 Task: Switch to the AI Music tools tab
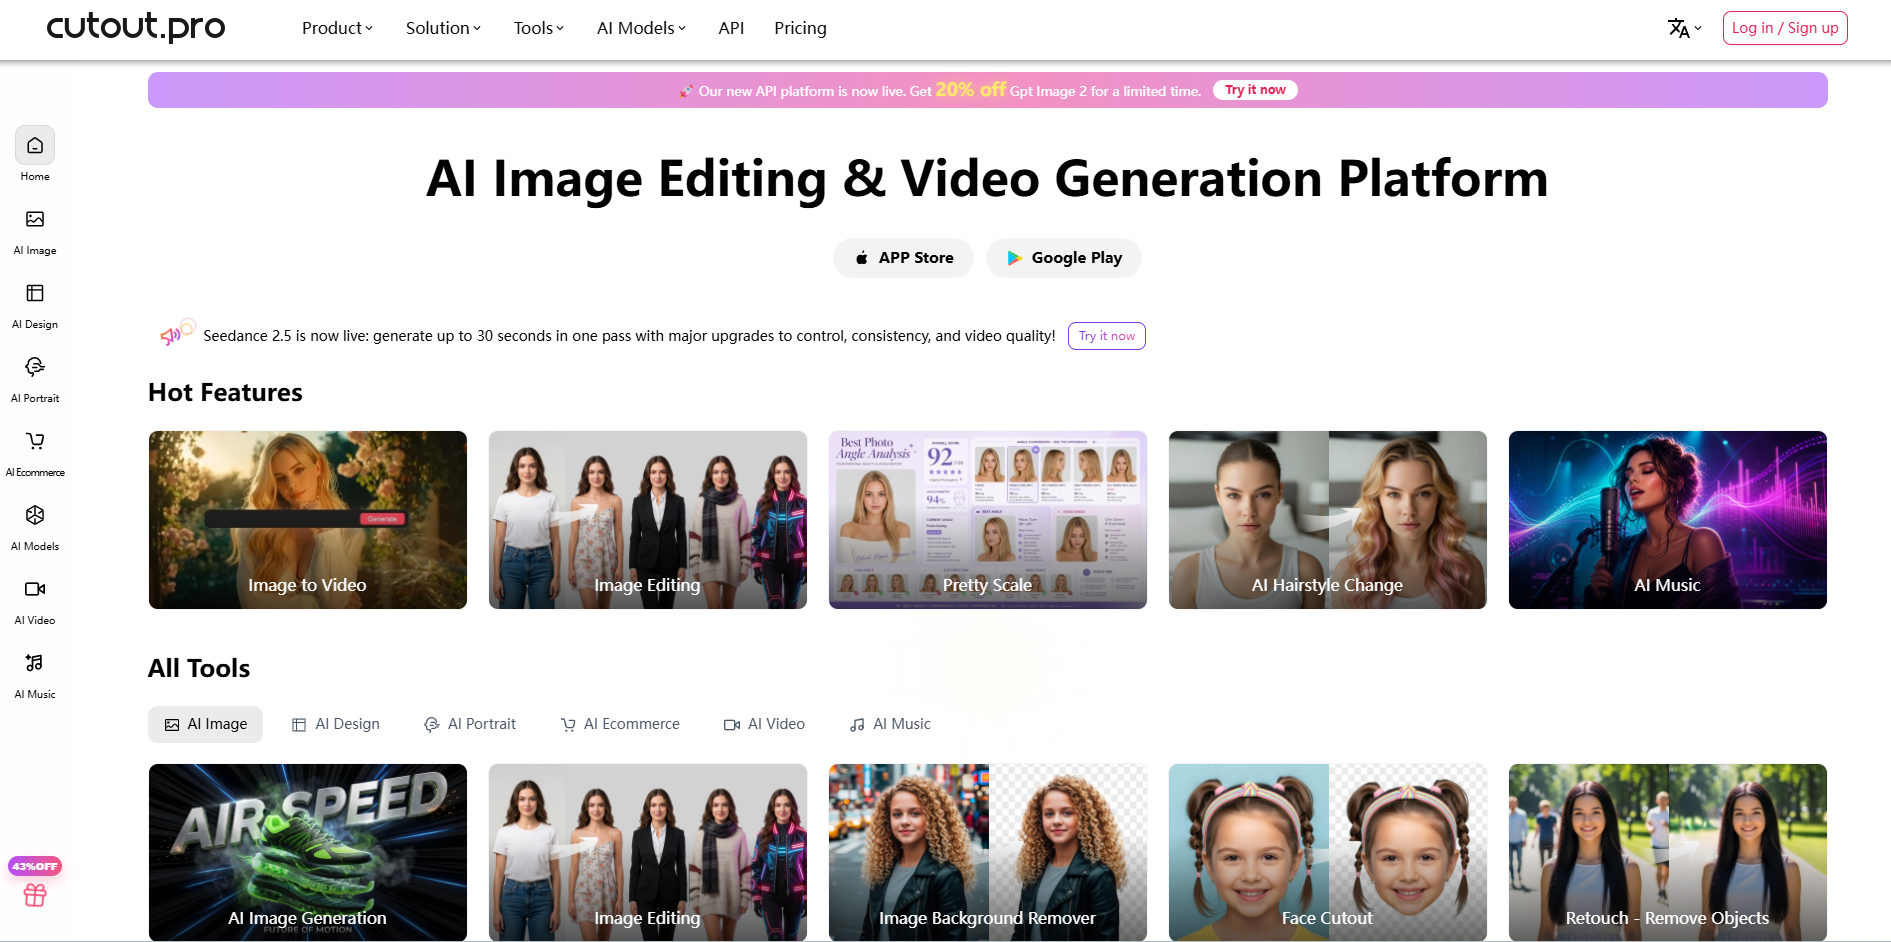pos(890,724)
